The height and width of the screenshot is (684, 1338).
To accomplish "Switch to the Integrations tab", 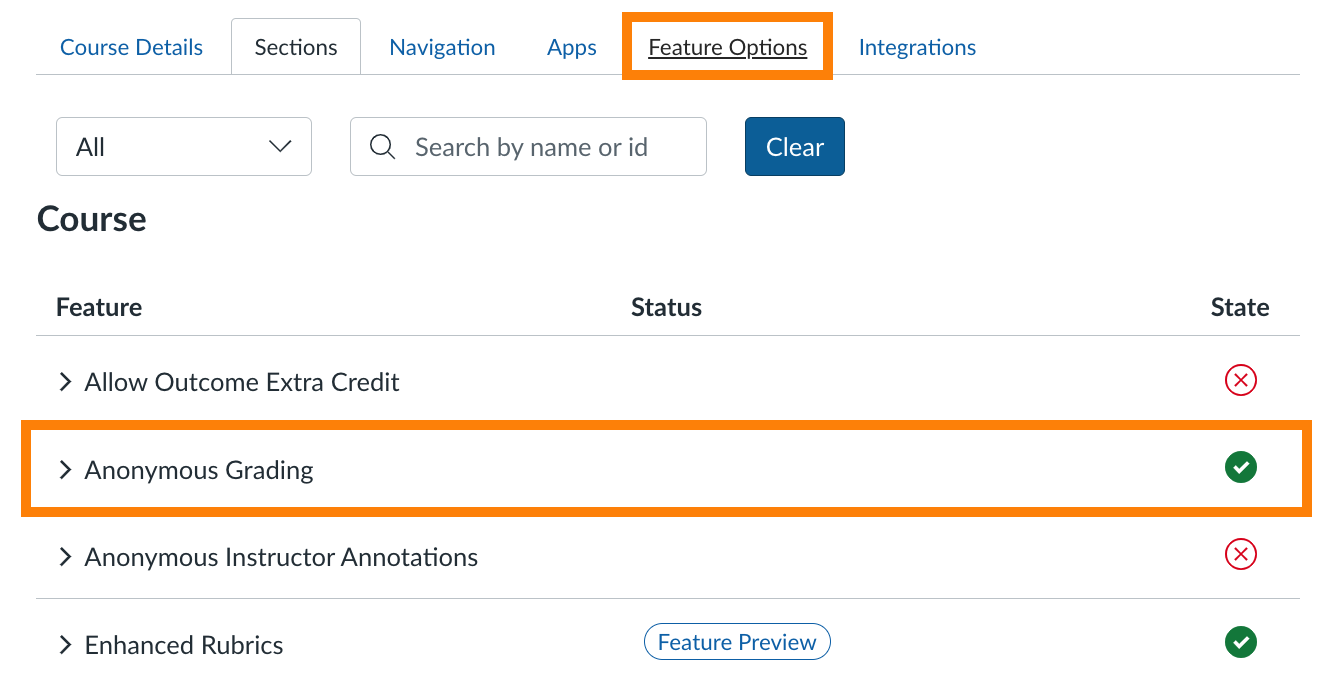I will pyautogui.click(x=917, y=47).
